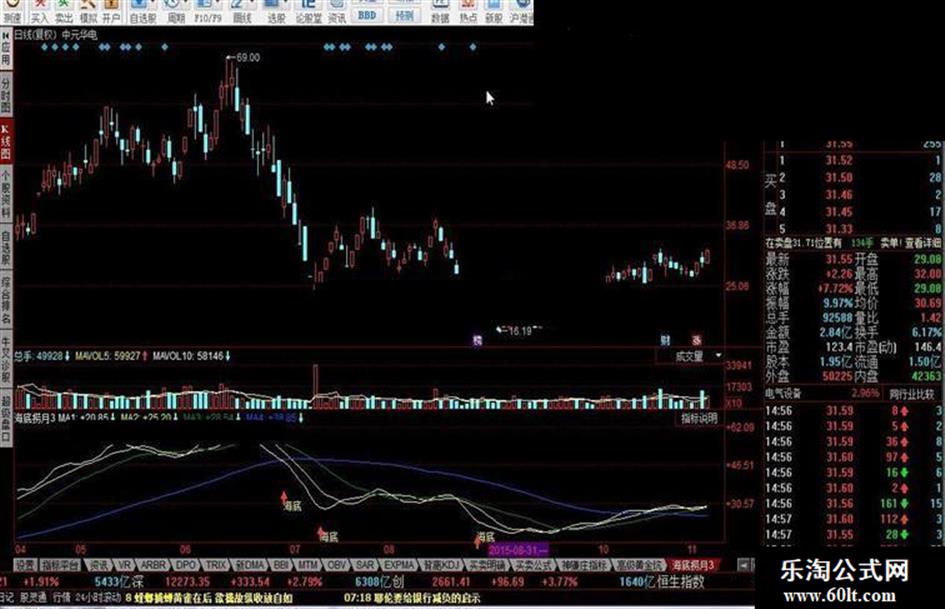Screen dimensions: 945x609
Task: Open the 个股资料 sidebar tab
Action: 5,194
